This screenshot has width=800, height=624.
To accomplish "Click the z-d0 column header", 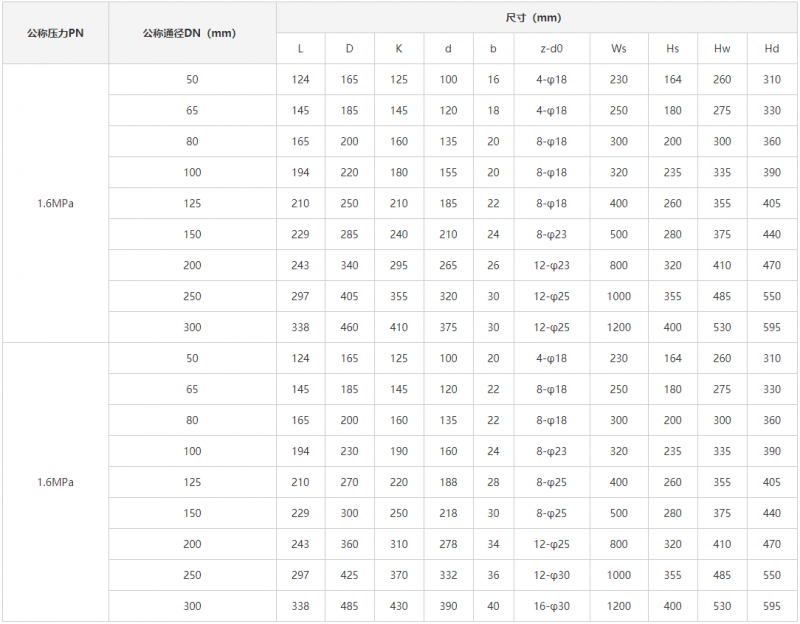I will click(552, 48).
